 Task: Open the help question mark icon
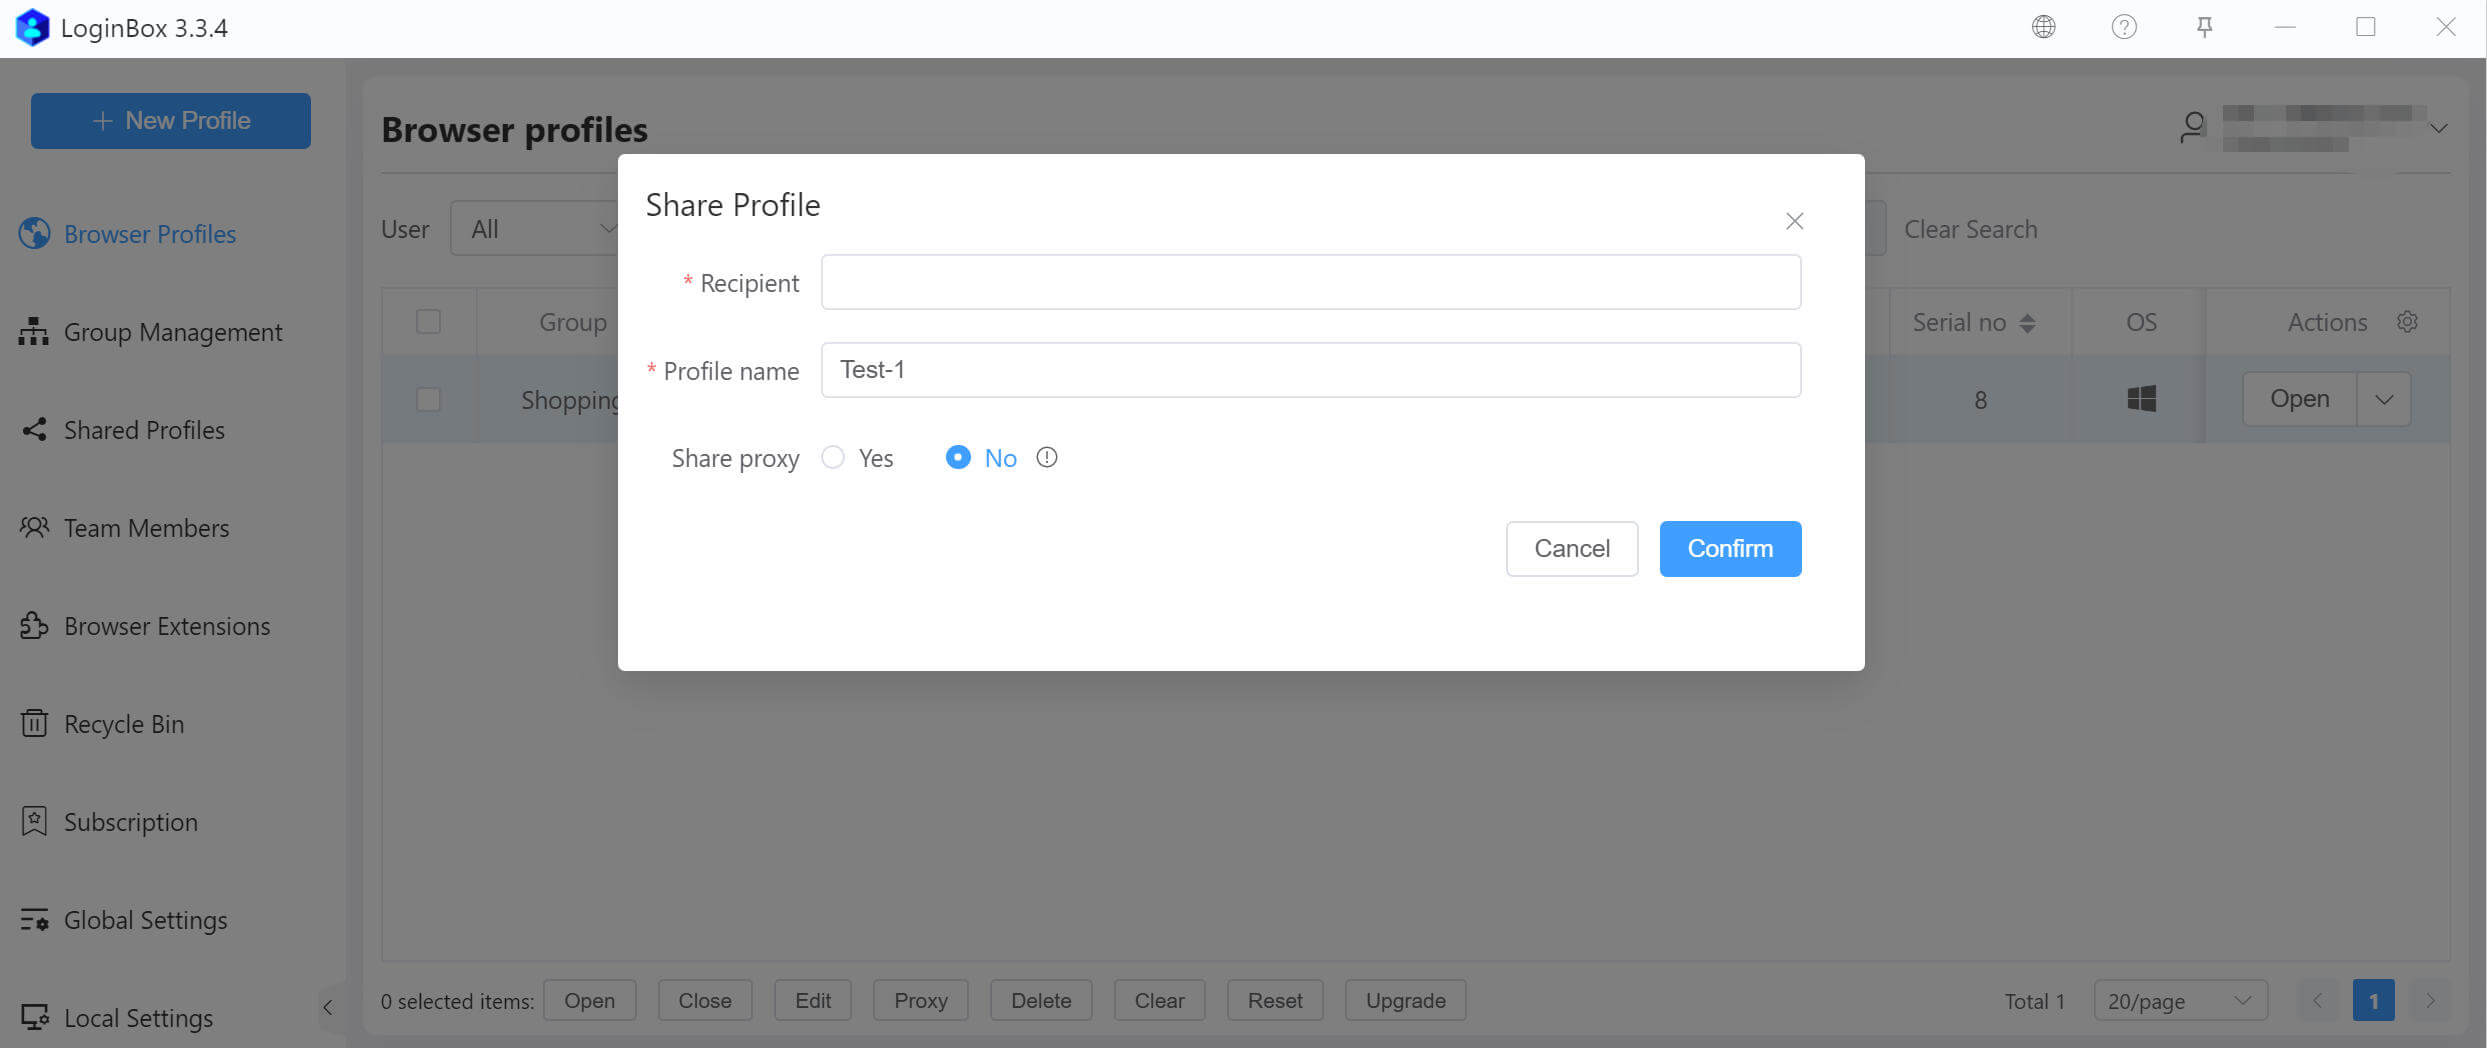coord(2124,27)
